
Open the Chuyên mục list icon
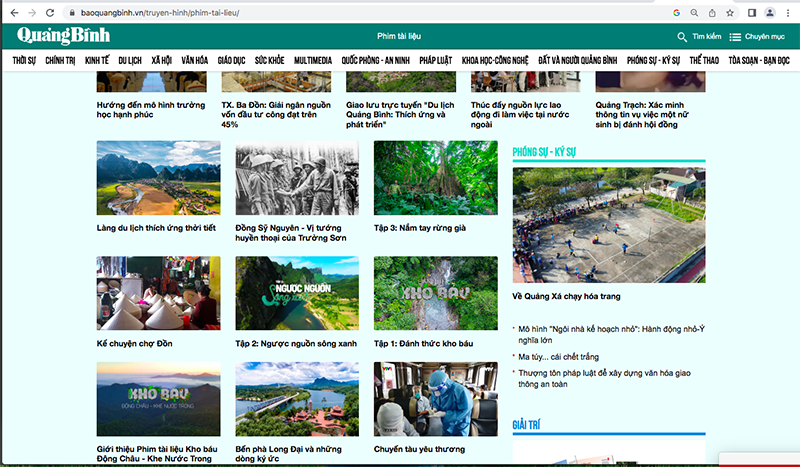(x=735, y=37)
